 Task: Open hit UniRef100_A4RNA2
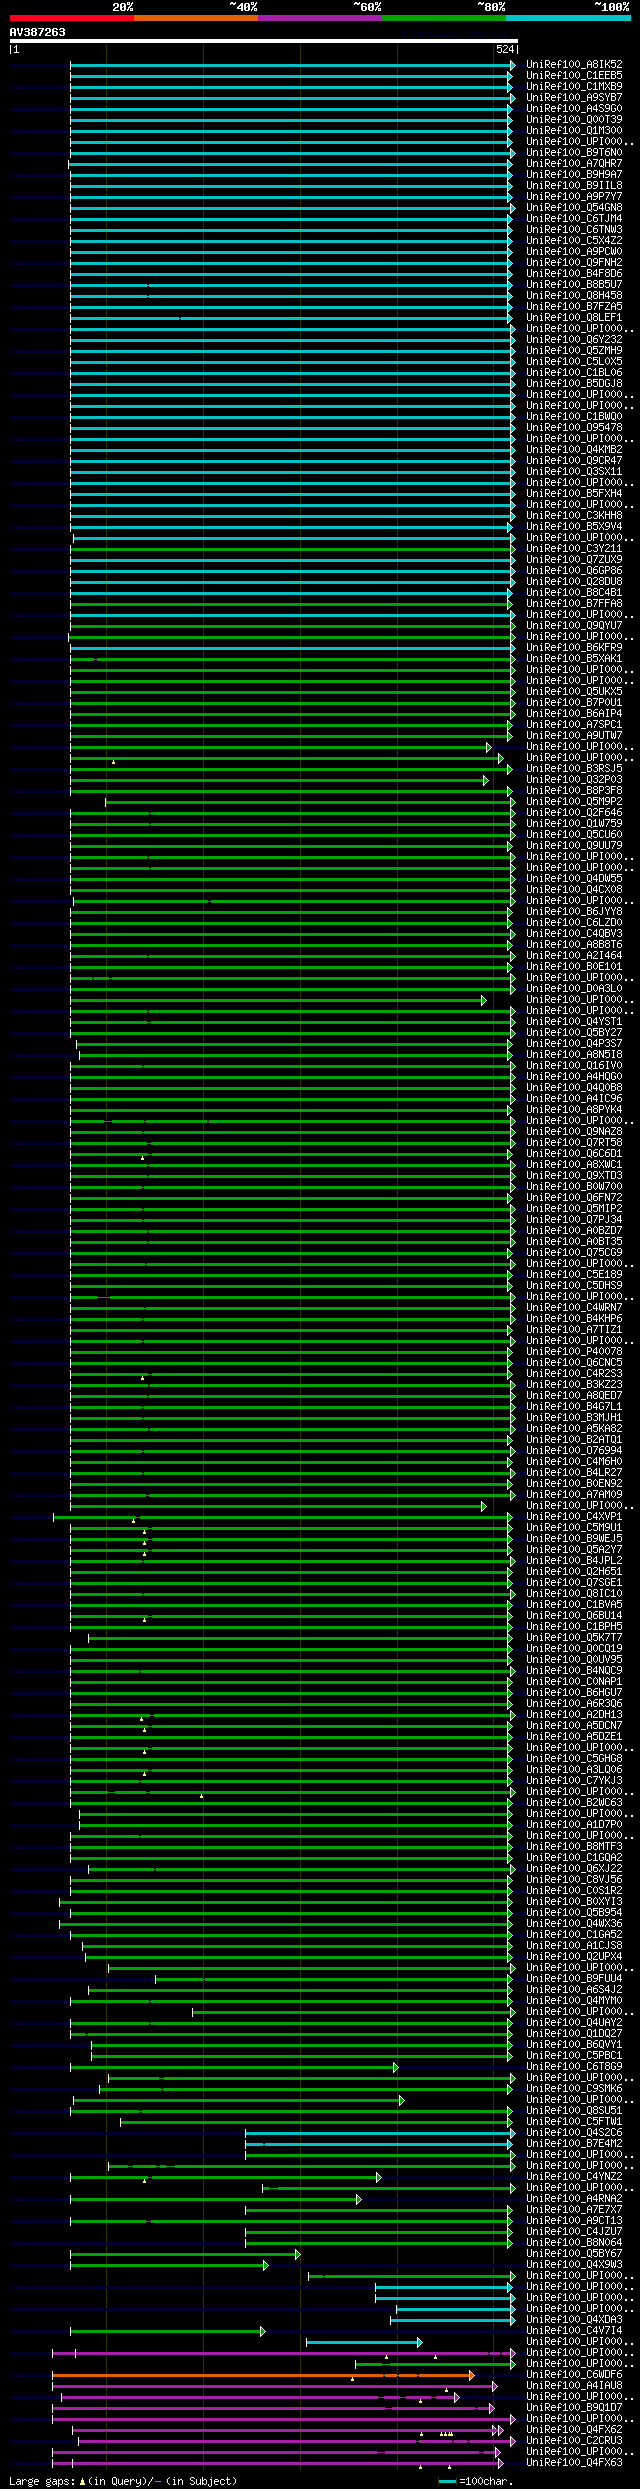pos(574,2198)
